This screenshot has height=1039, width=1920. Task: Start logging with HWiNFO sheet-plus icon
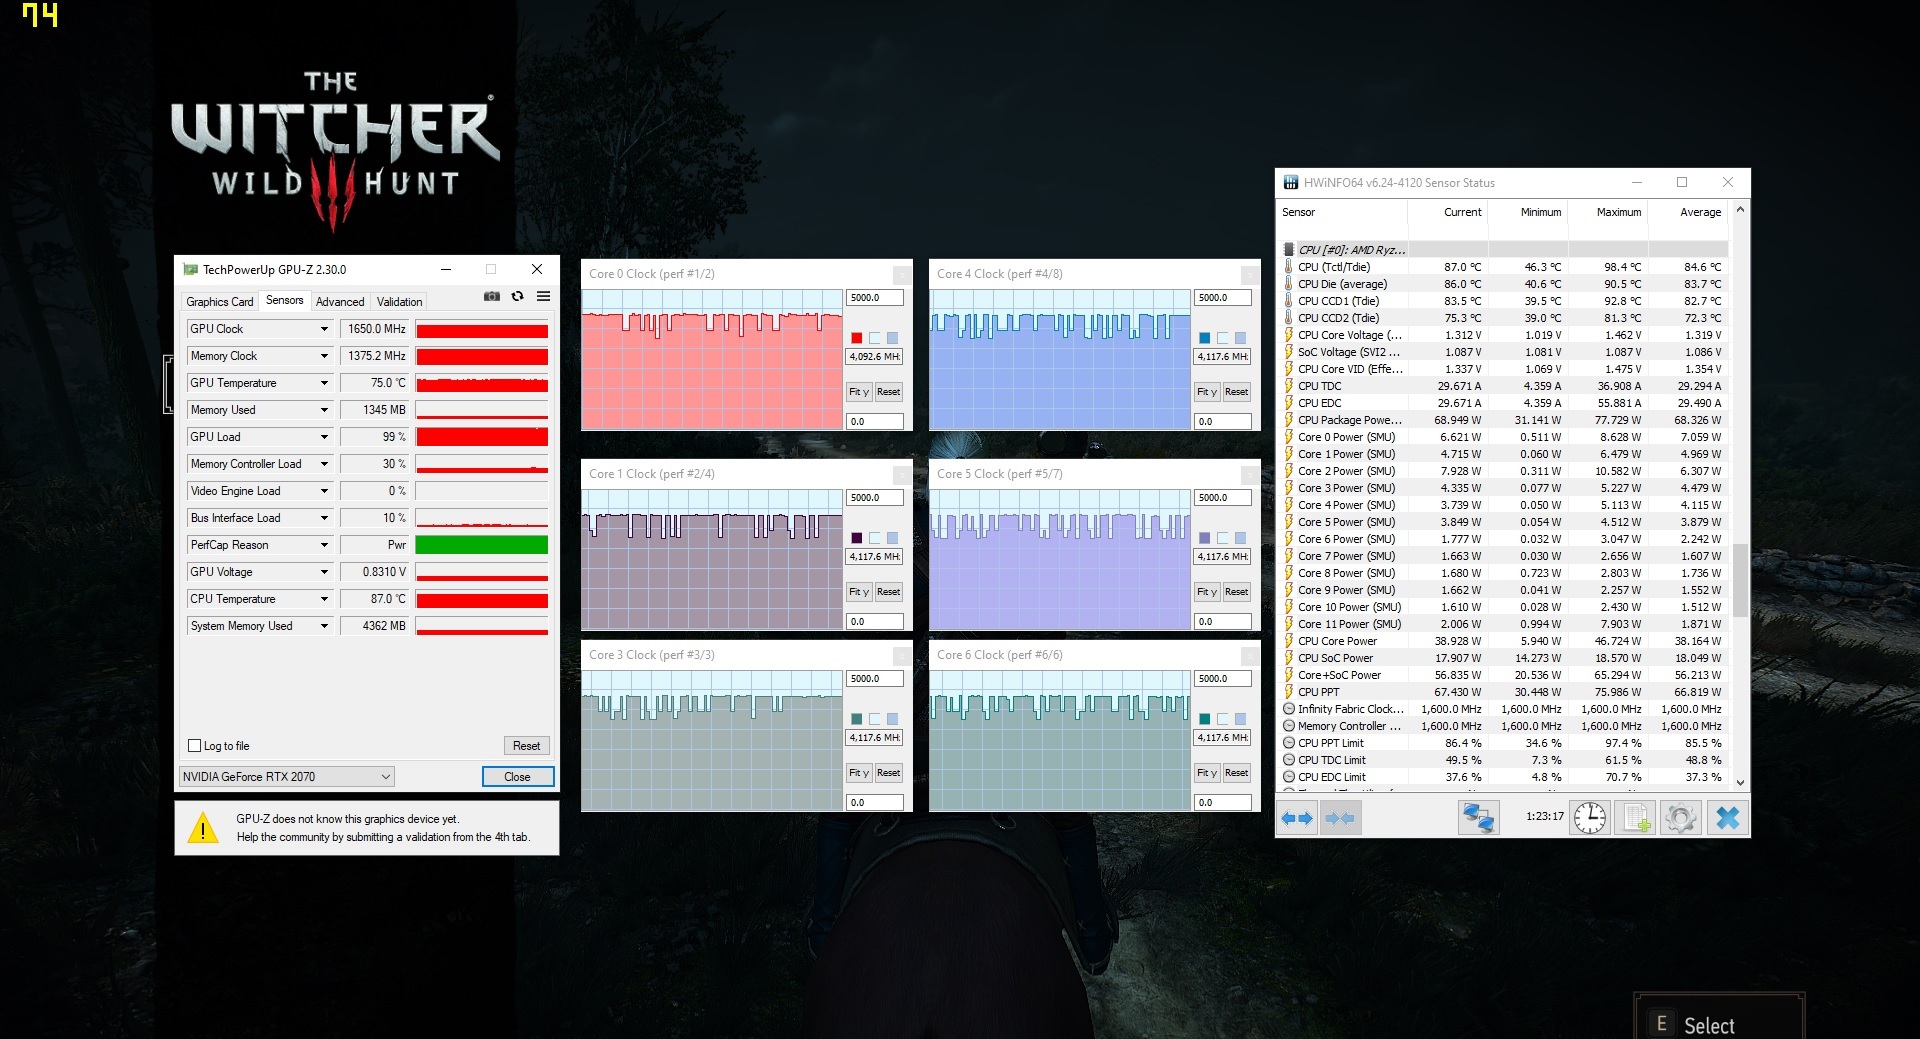tap(1635, 818)
